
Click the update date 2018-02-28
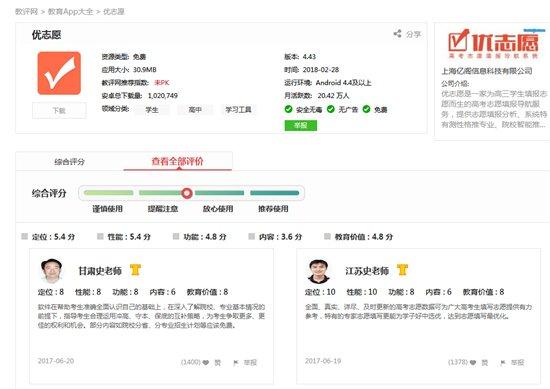tap(321, 69)
